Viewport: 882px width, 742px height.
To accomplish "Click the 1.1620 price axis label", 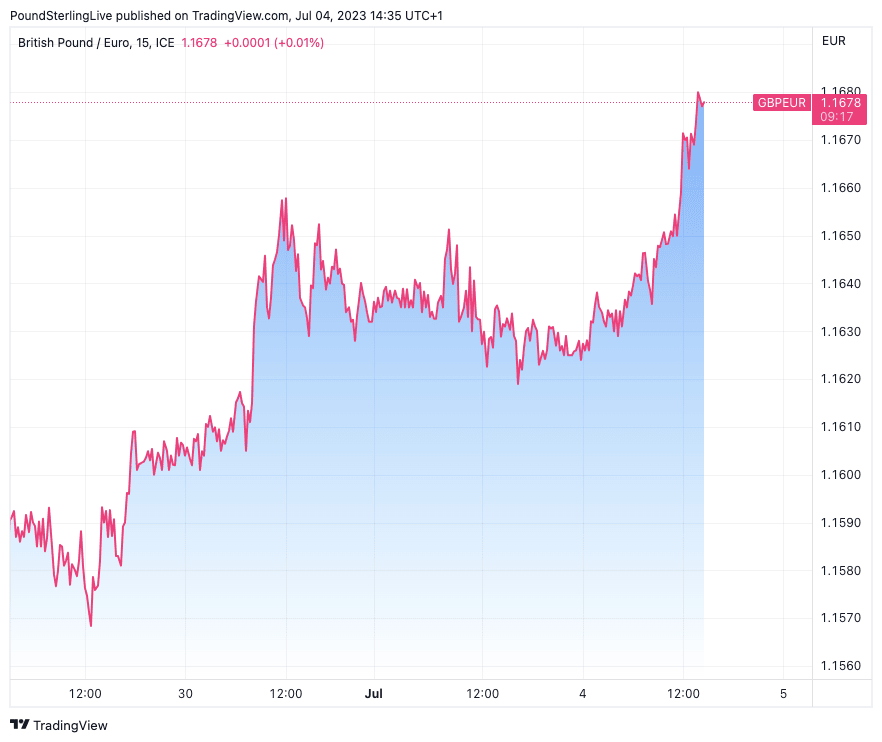I will (840, 379).
